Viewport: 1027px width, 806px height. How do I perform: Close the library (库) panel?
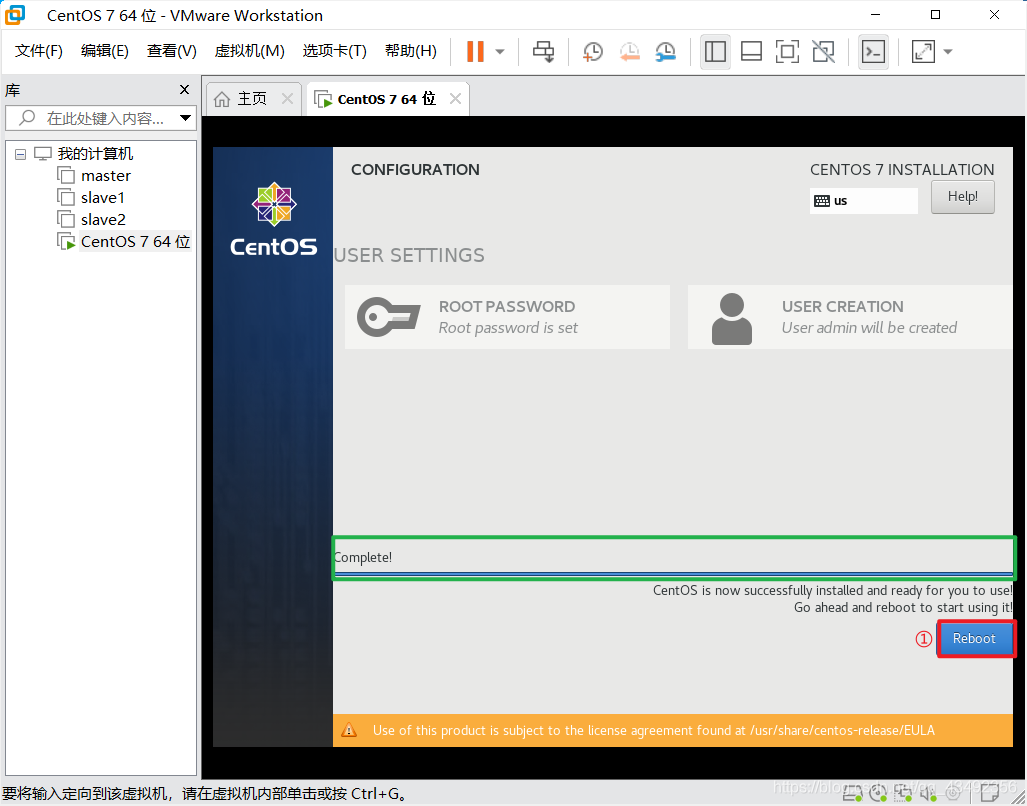[185, 90]
